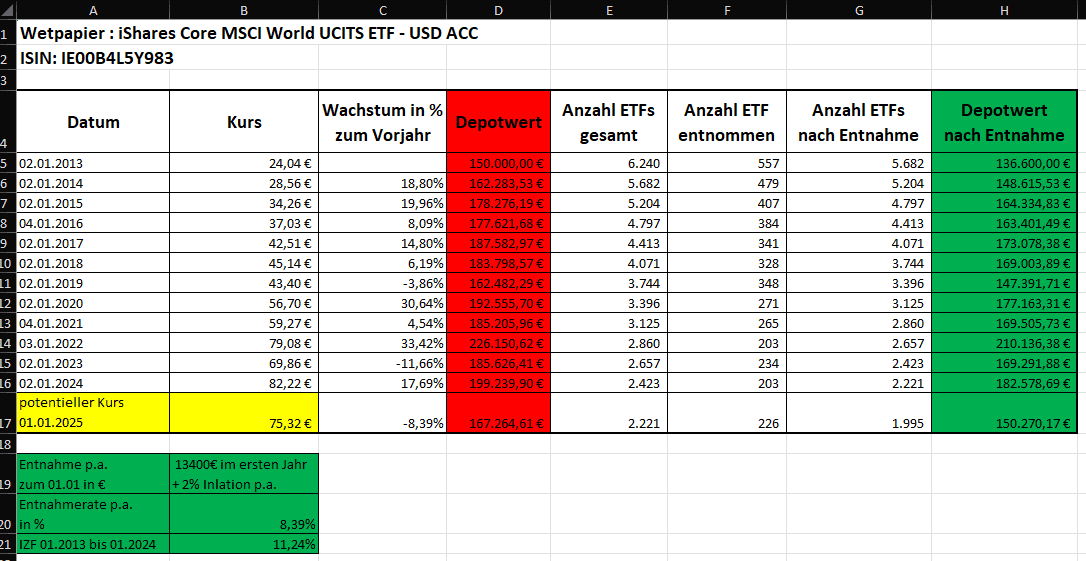1086x561 pixels.
Task: Select growth cell 30,64%
Action: (x=382, y=303)
